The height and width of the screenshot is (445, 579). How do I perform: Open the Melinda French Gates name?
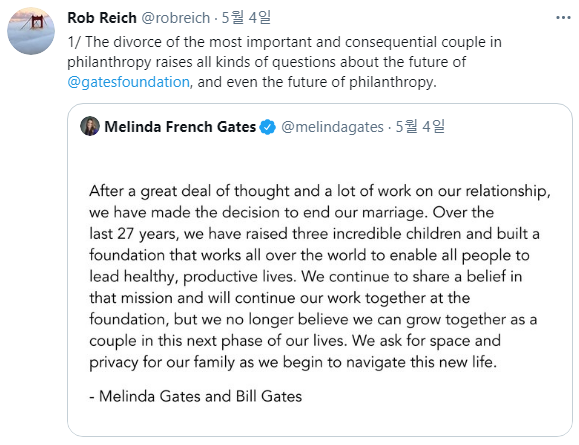pyautogui.click(x=180, y=127)
